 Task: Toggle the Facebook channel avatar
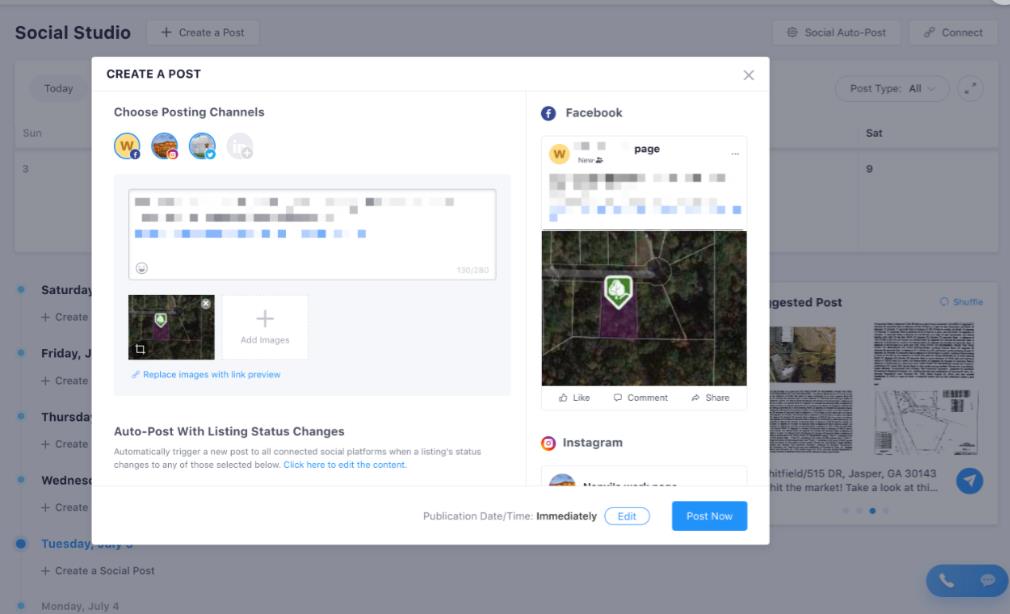[128, 146]
